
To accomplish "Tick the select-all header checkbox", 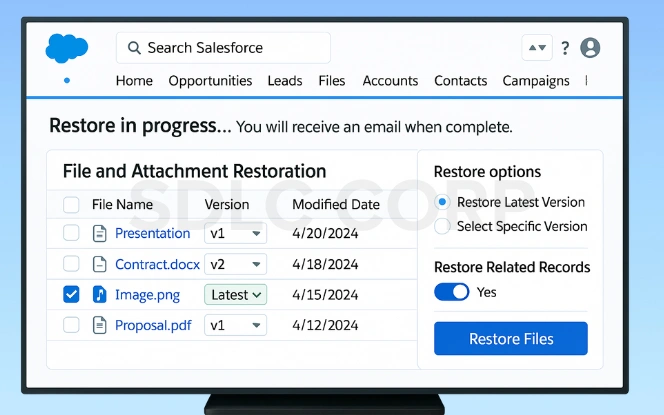I will coord(71,205).
